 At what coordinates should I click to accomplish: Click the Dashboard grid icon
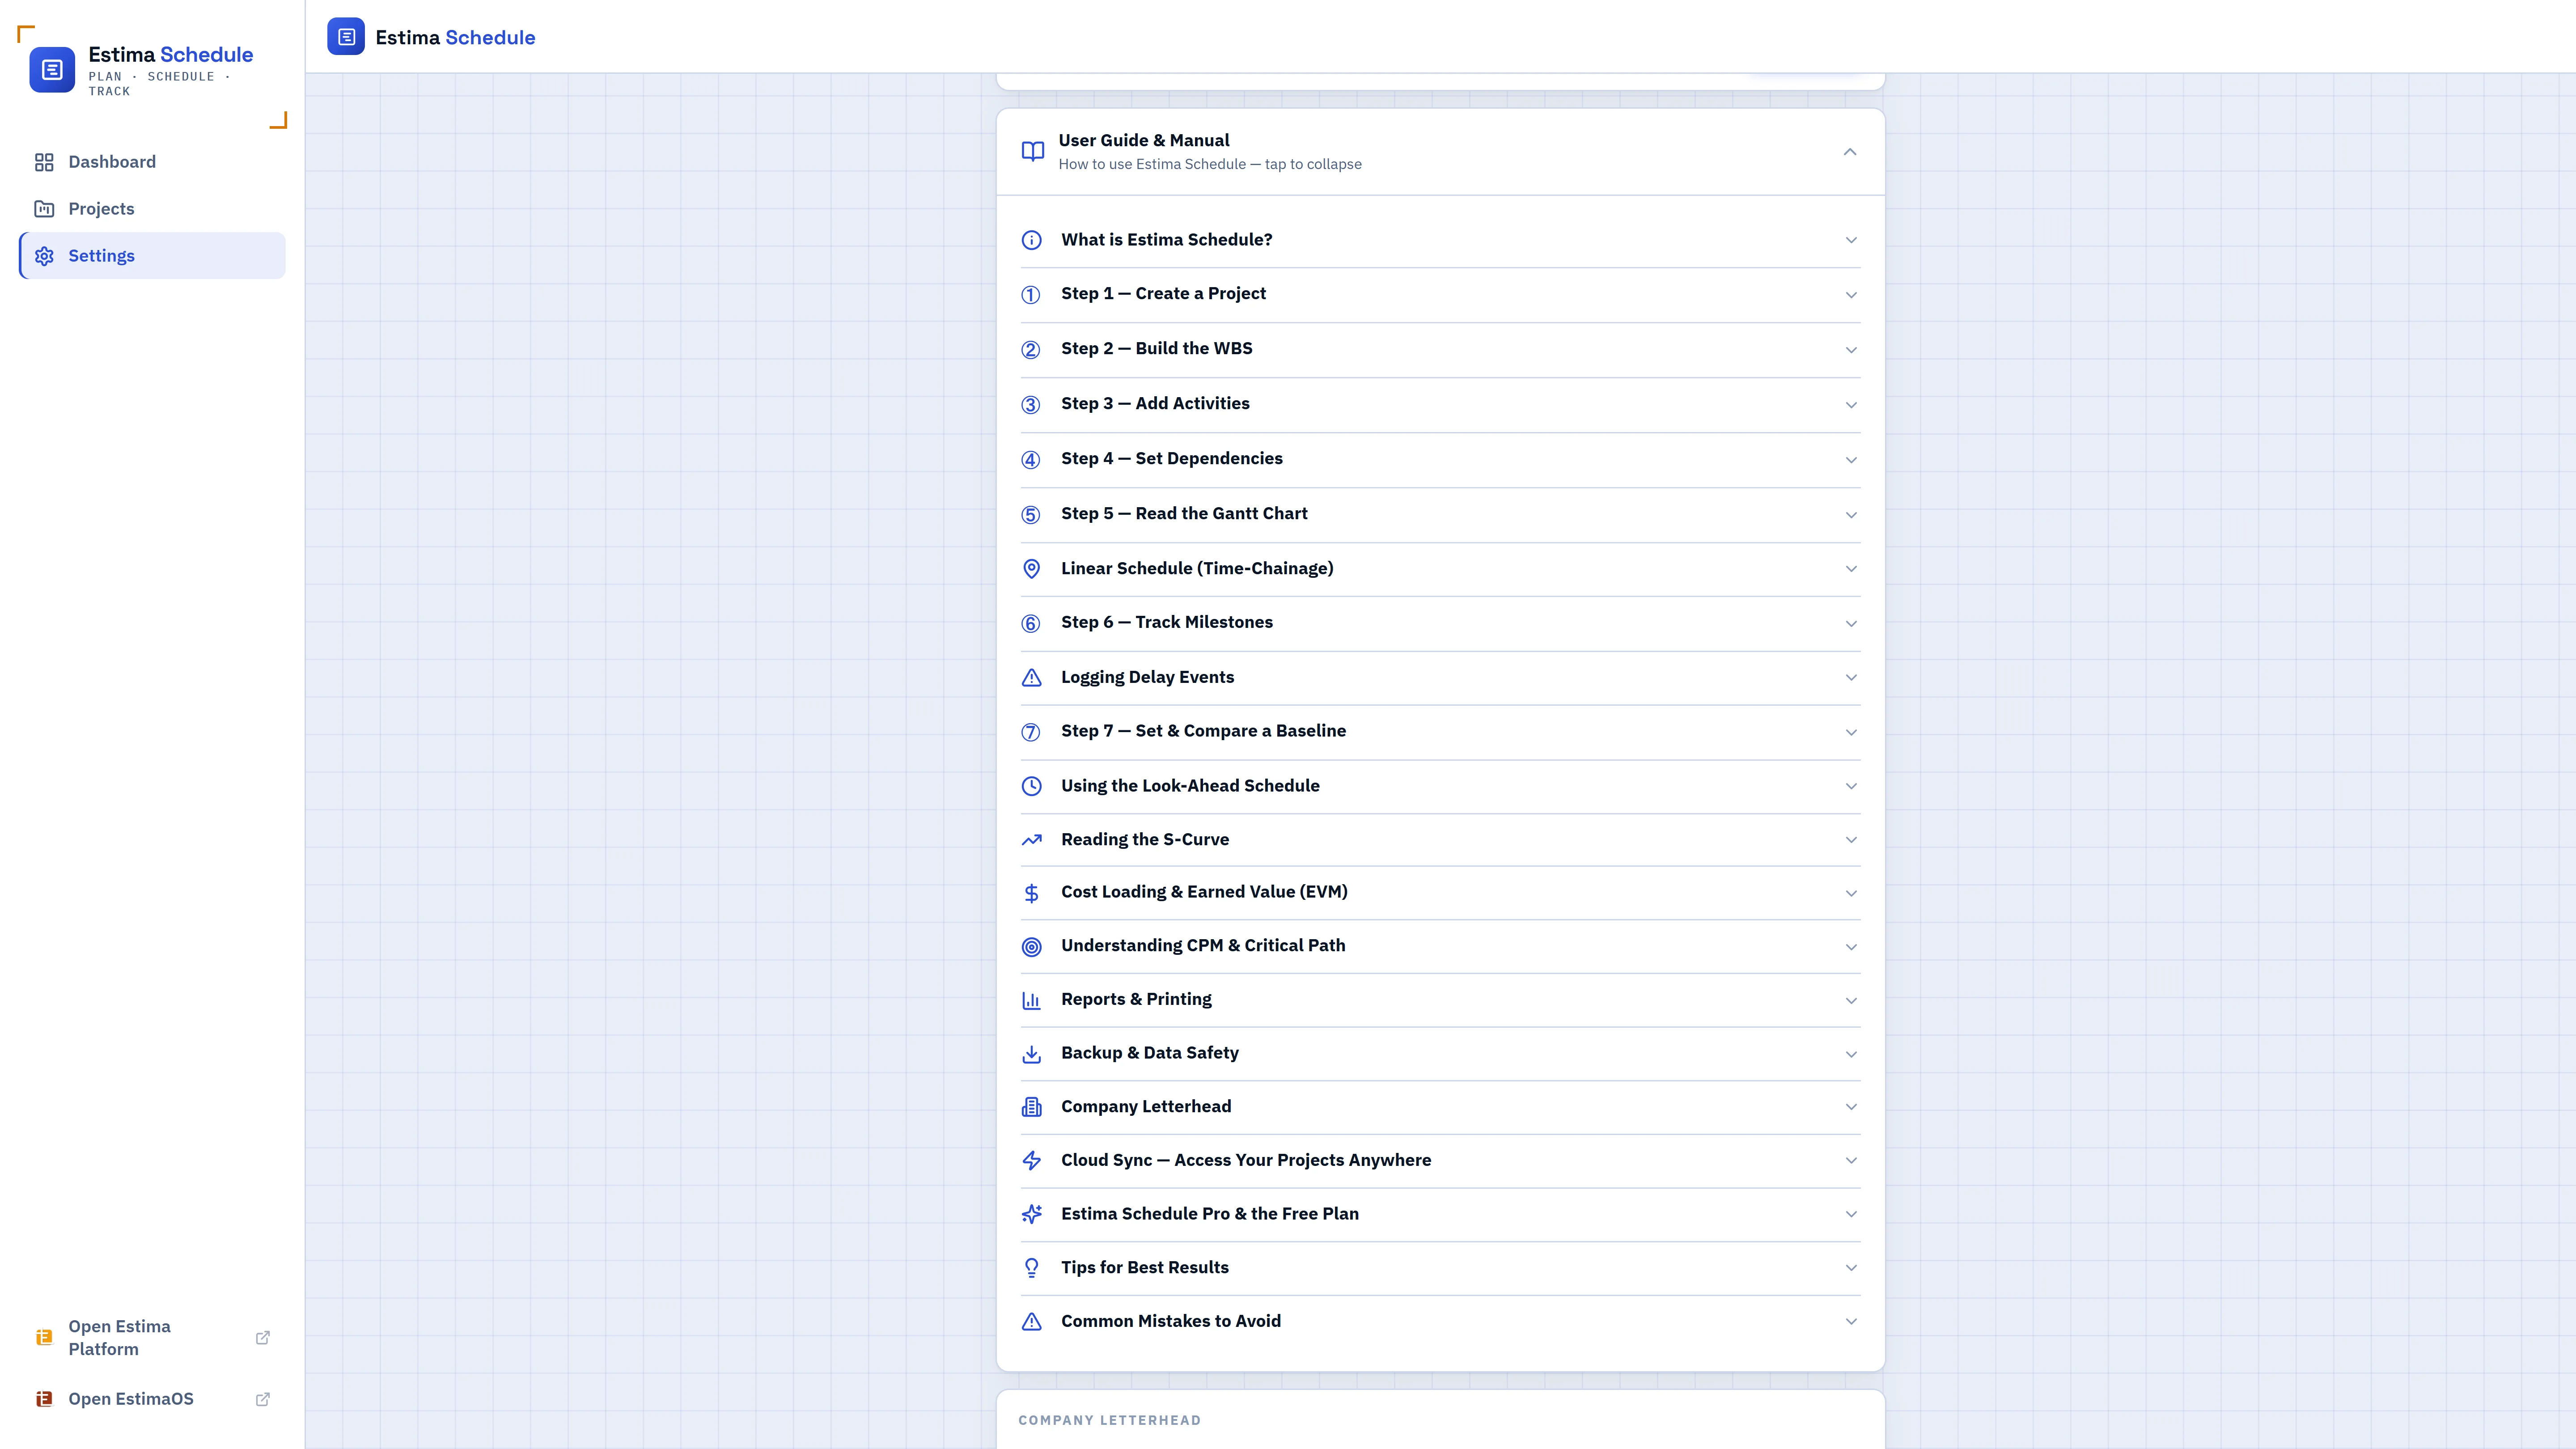44,162
